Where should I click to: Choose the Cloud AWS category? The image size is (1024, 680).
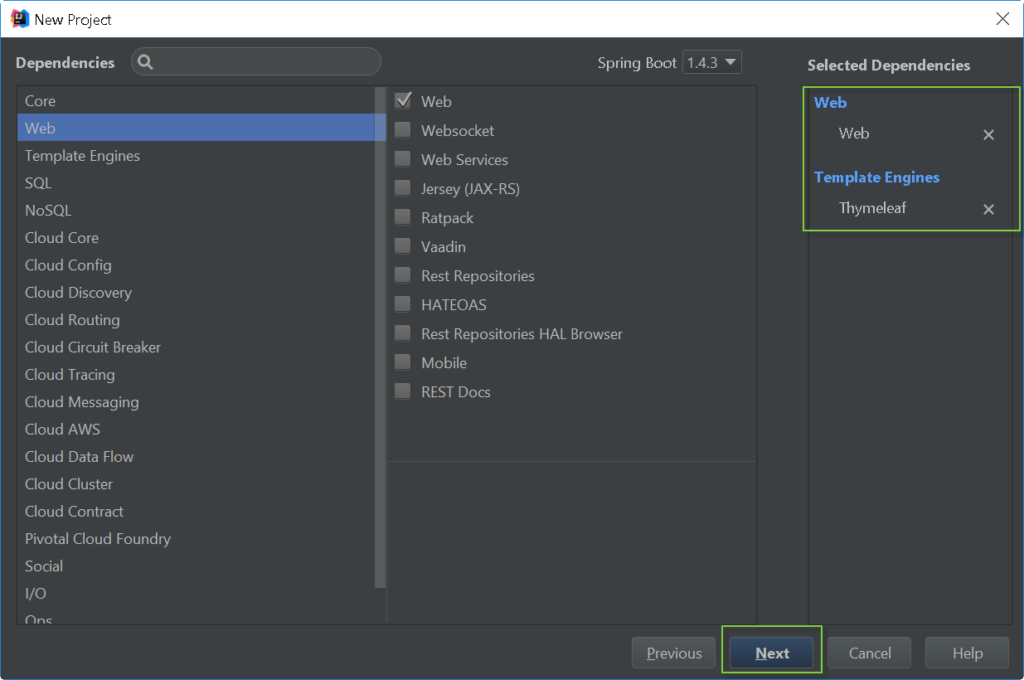click(197, 429)
